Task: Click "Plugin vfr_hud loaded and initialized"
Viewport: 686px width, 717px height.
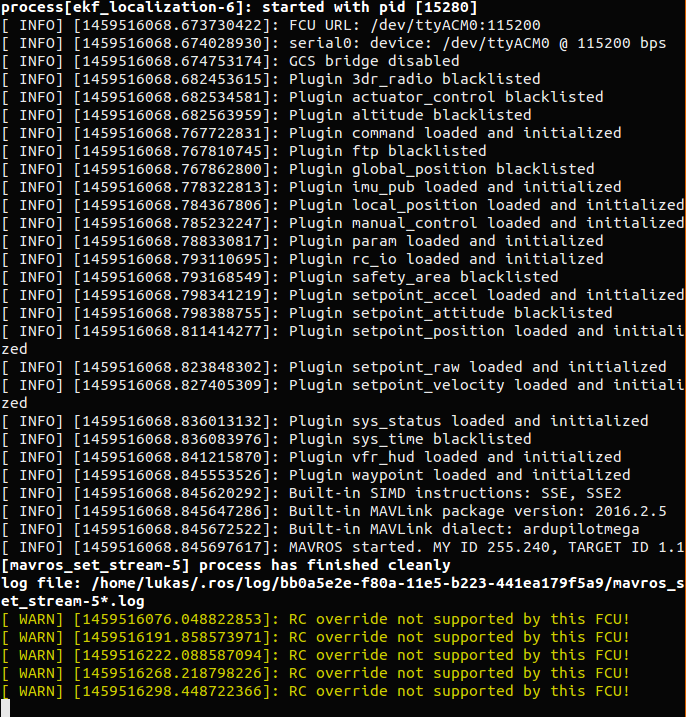Action: point(455,457)
